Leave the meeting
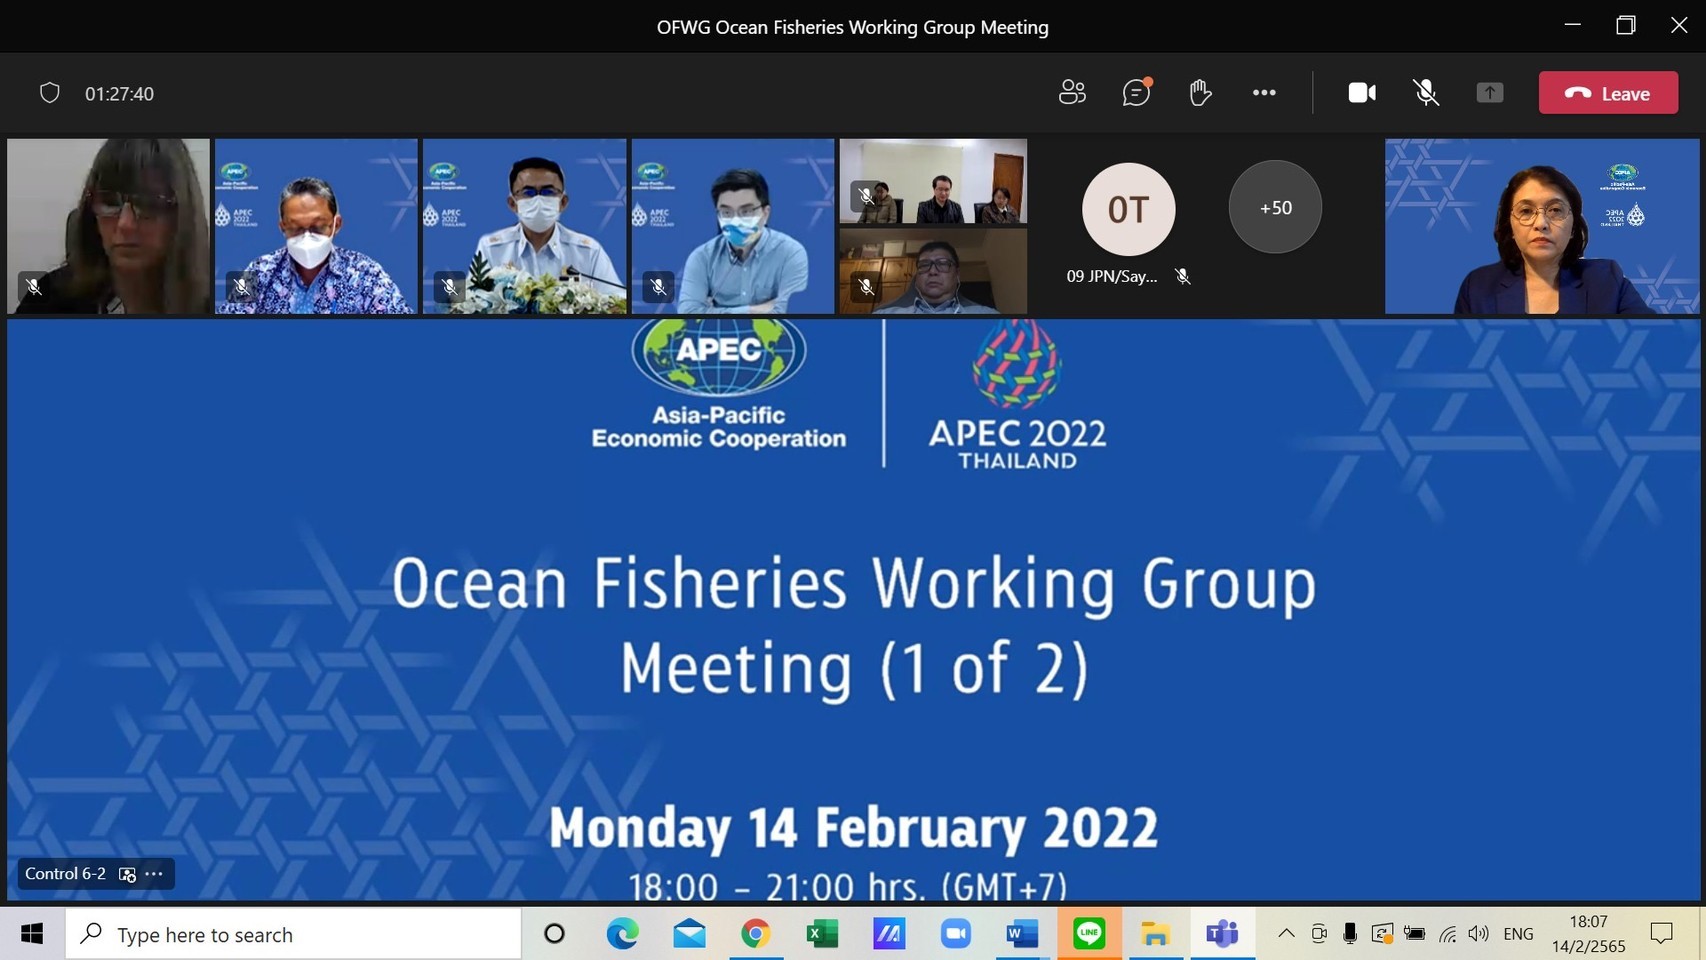Viewport: 1706px width, 960px height. tap(1608, 93)
